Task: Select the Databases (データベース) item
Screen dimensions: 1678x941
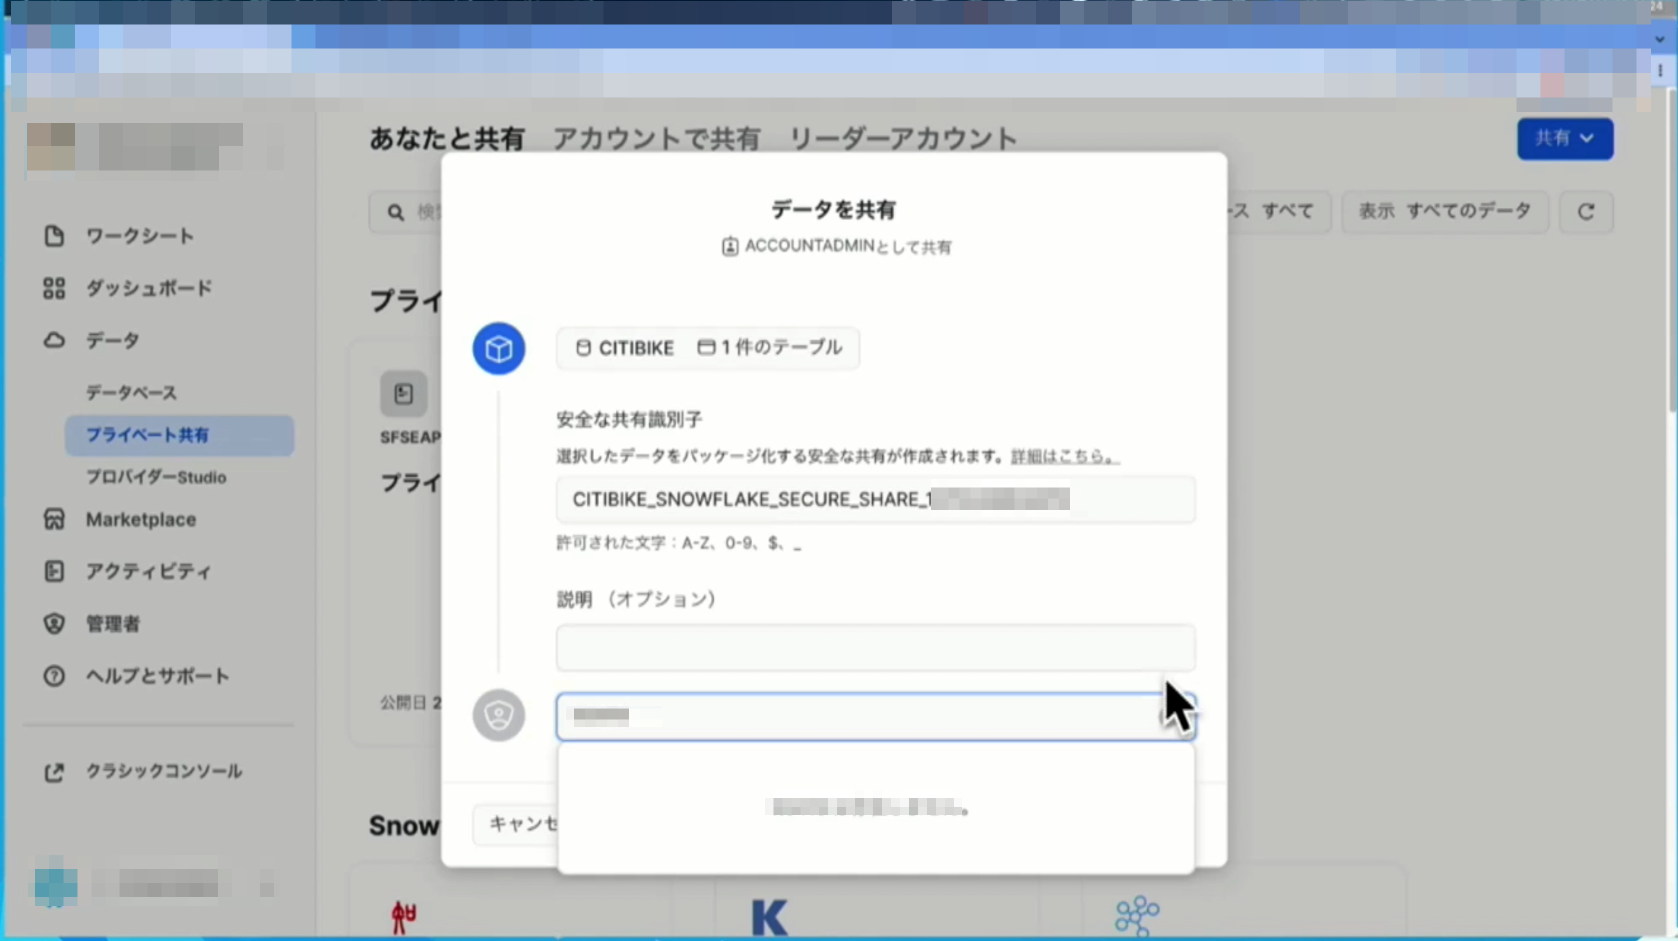Action: point(131,393)
